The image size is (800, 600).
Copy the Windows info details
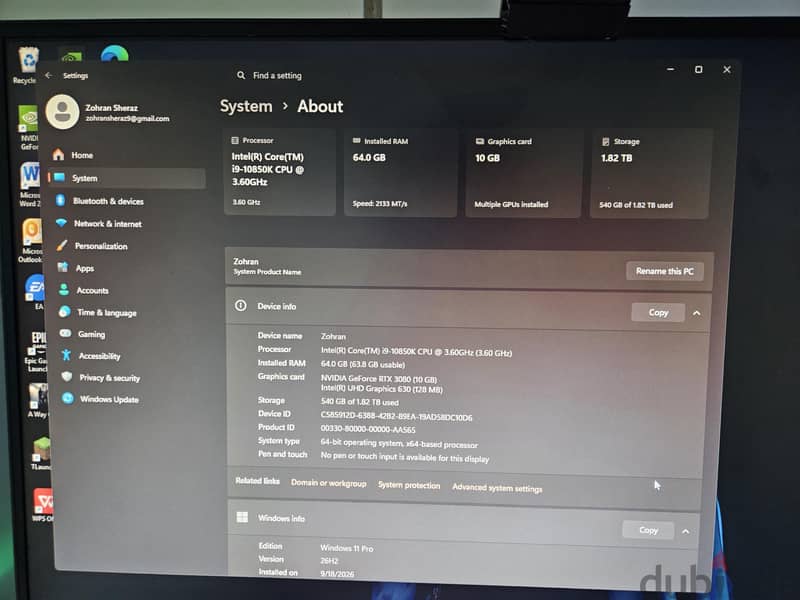coord(648,531)
